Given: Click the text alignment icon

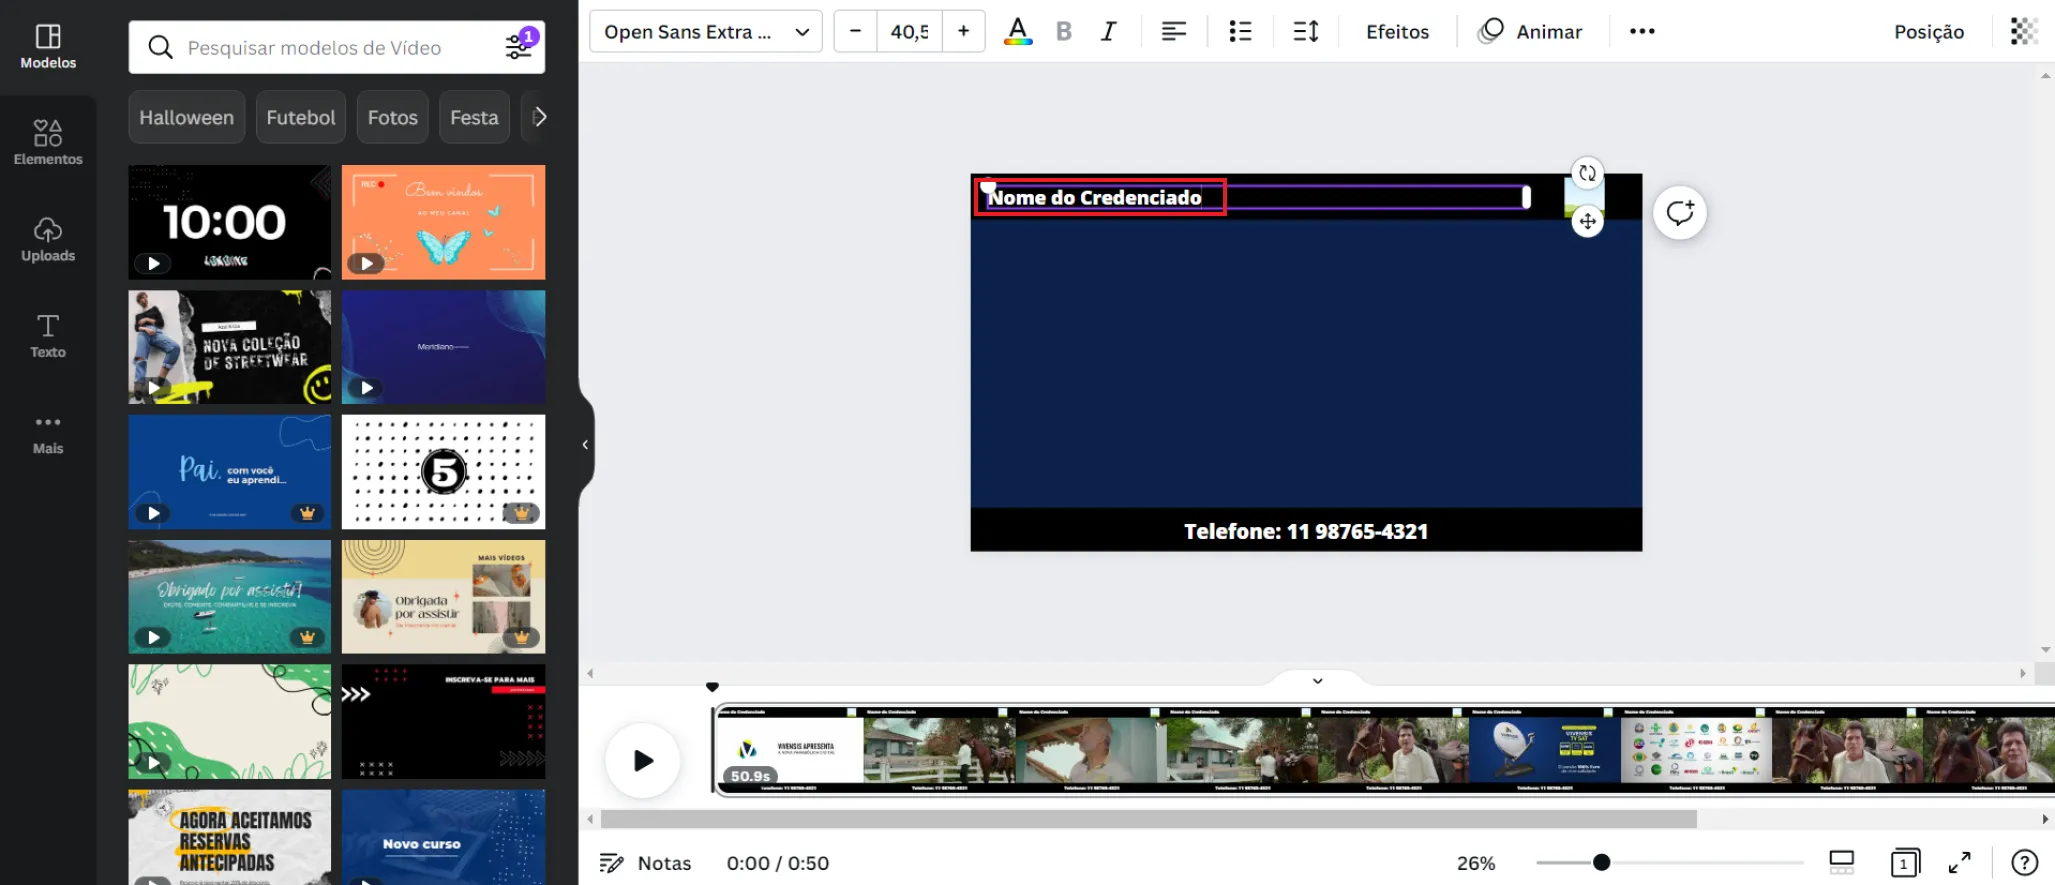Looking at the screenshot, I should 1173,32.
